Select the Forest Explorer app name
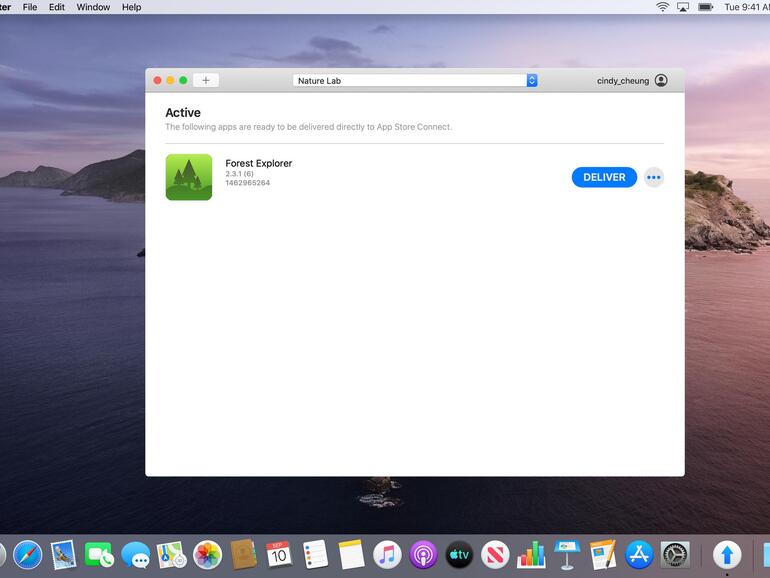The image size is (770, 578). click(x=259, y=163)
